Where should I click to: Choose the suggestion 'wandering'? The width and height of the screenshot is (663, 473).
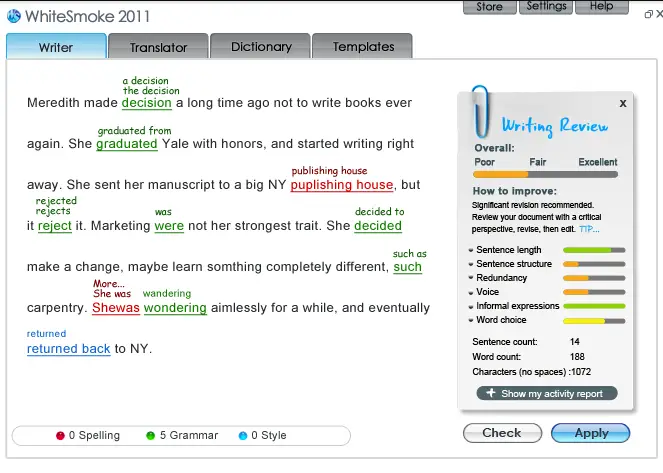[167, 293]
